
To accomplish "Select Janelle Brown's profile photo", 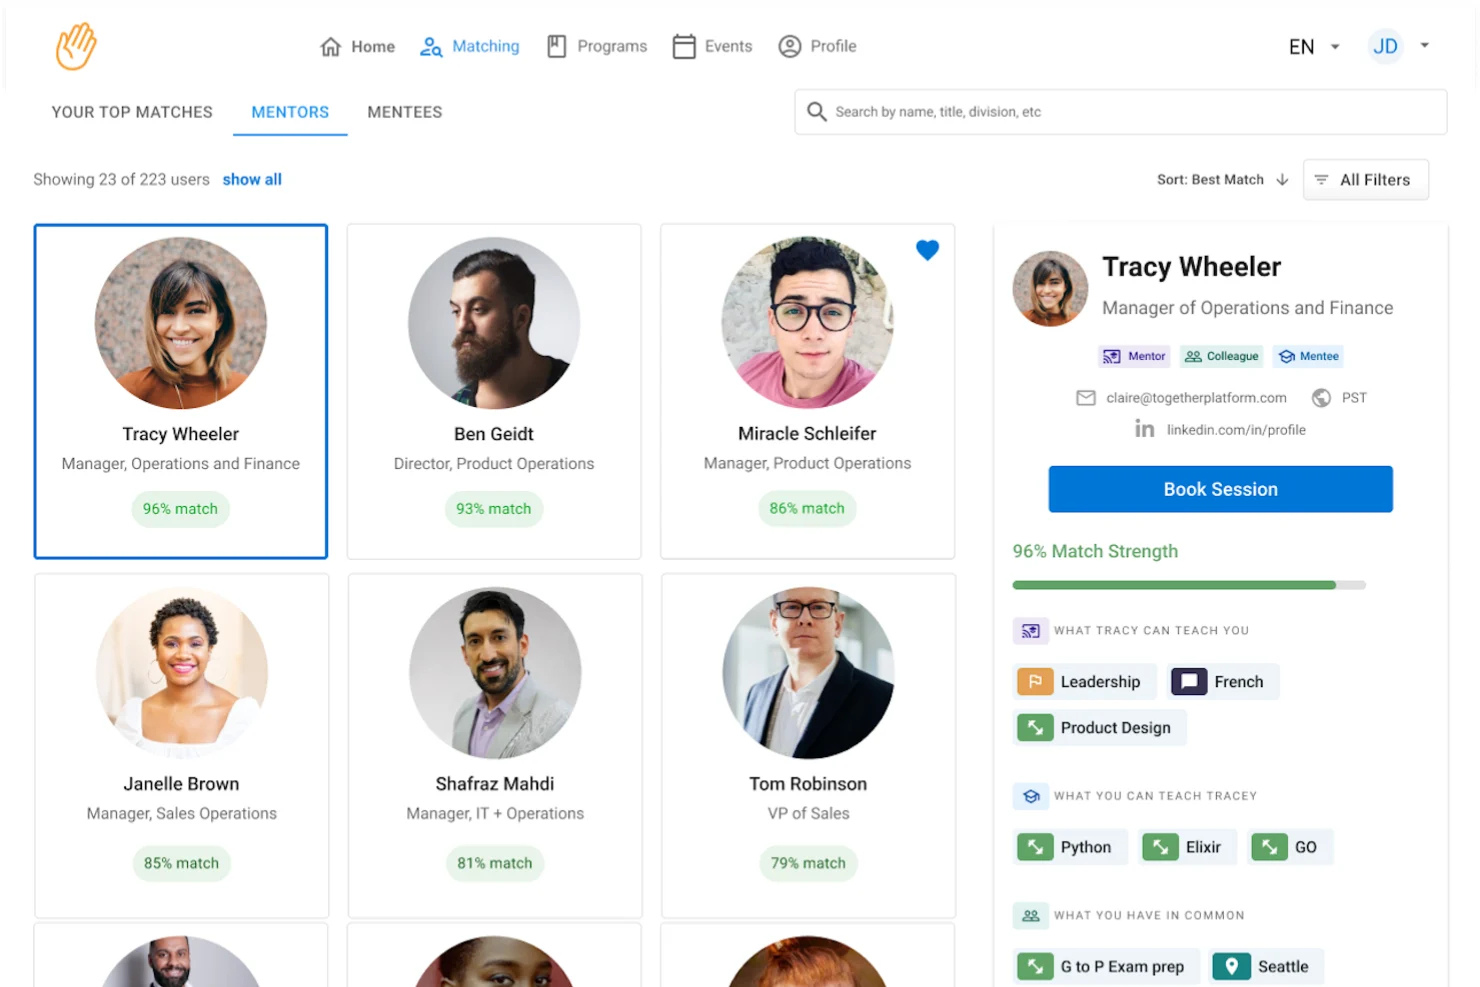I will click(182, 673).
